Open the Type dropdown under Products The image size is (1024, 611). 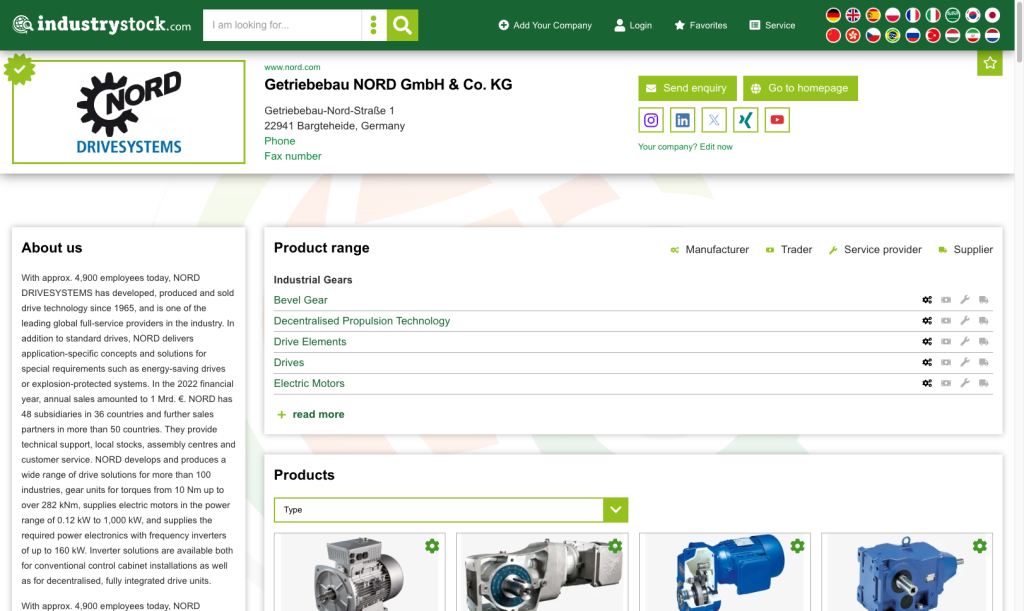pos(451,510)
